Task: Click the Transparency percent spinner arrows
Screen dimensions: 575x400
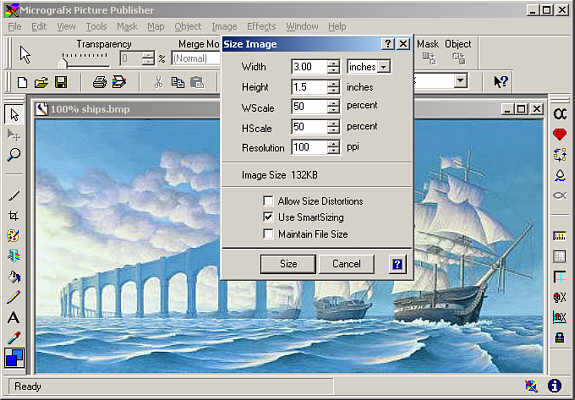Action: pyautogui.click(x=148, y=58)
